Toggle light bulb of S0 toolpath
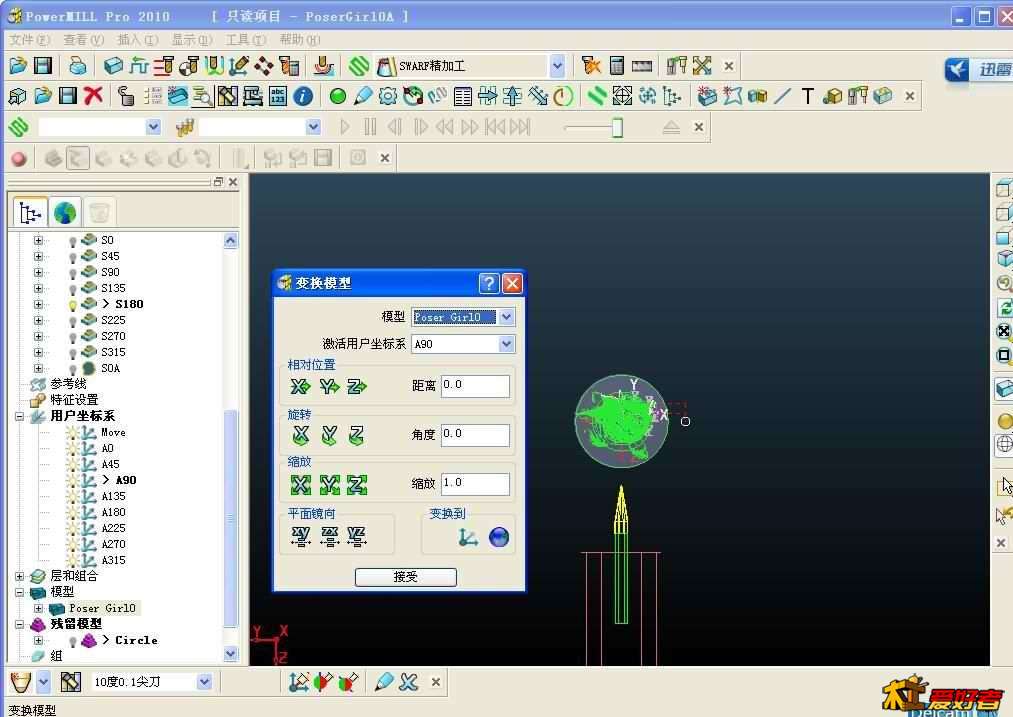 tap(72, 241)
